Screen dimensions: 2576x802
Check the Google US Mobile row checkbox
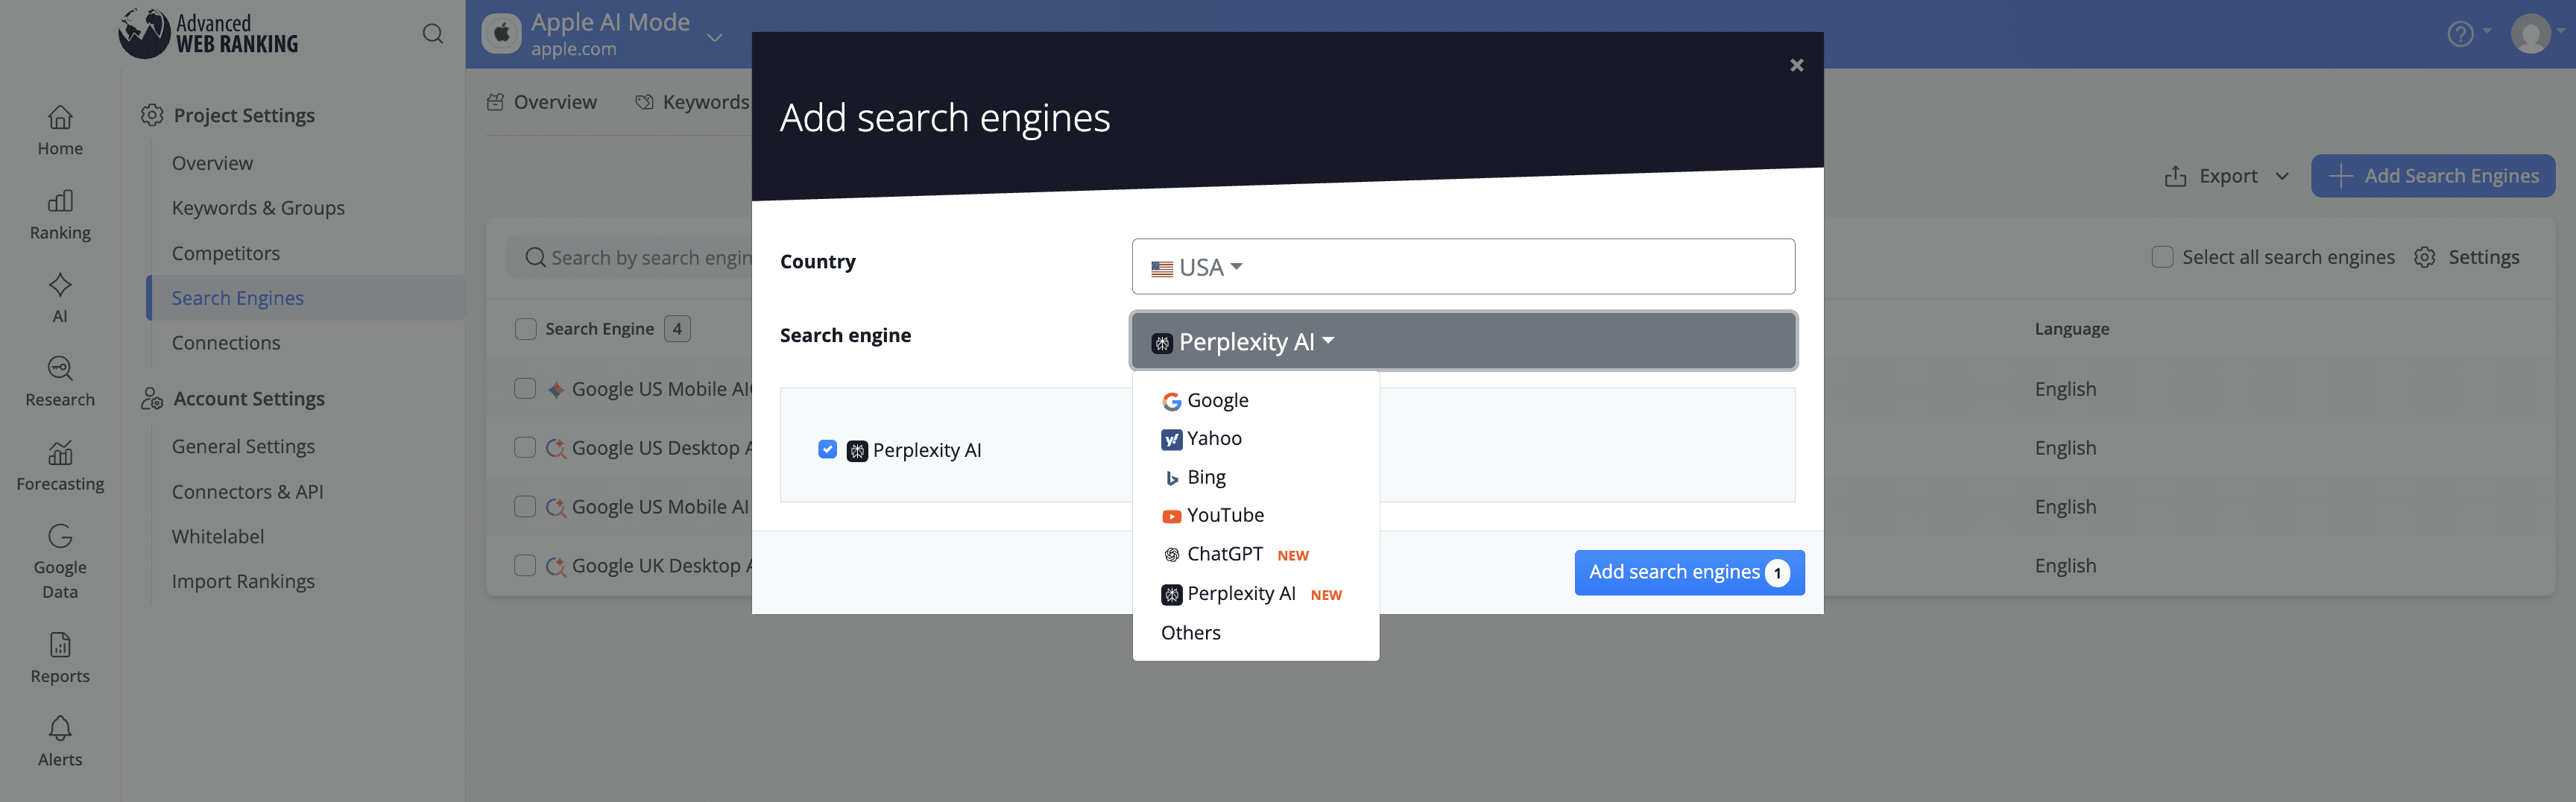click(525, 388)
